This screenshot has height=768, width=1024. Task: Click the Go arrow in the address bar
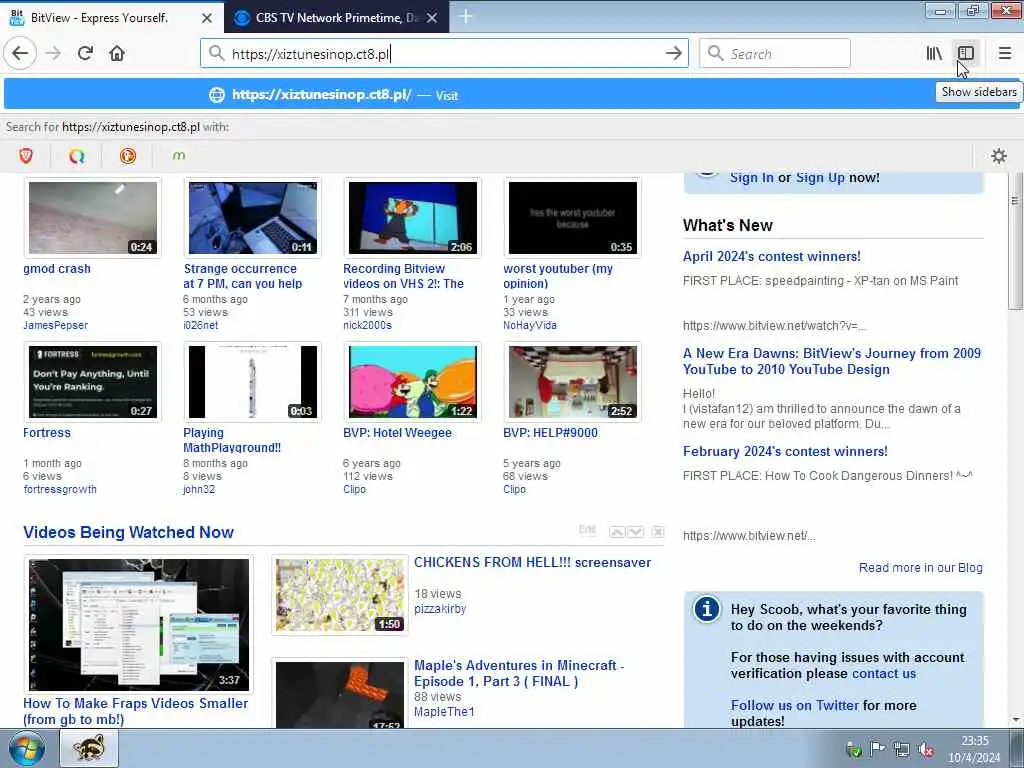point(673,53)
